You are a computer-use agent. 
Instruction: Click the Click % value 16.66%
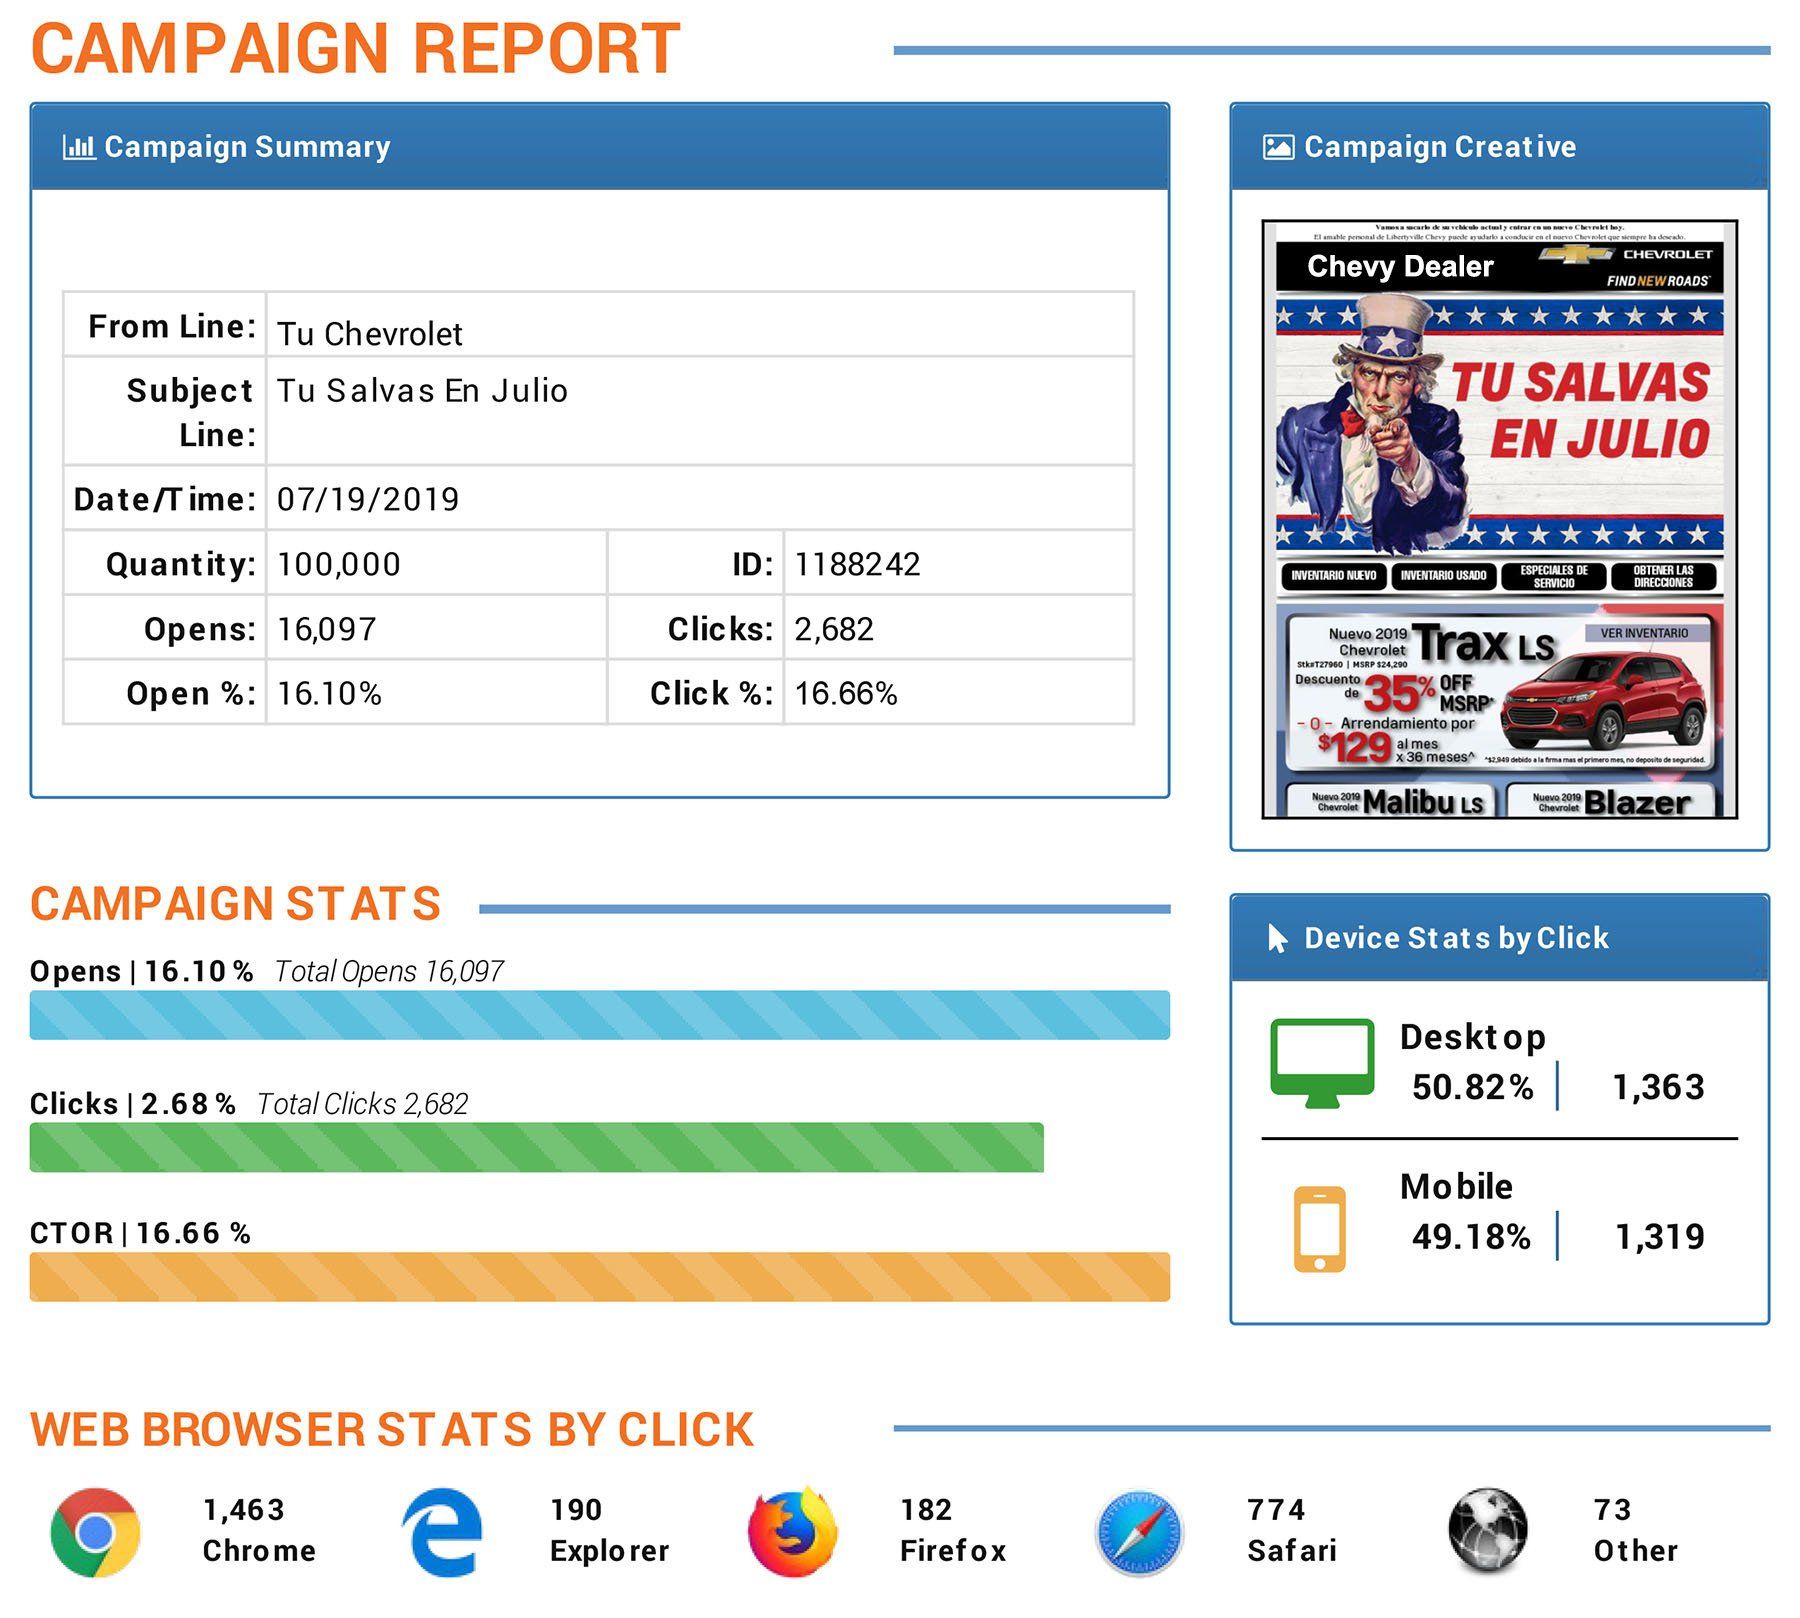846,693
